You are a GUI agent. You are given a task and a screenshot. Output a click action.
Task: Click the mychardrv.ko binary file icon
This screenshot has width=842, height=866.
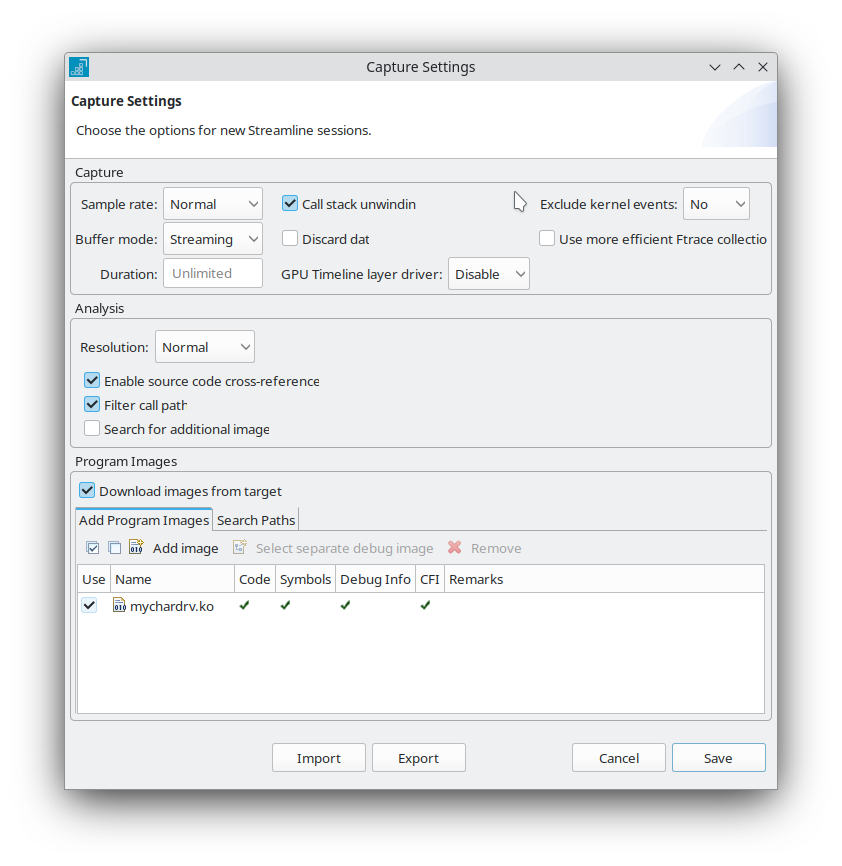tap(119, 605)
